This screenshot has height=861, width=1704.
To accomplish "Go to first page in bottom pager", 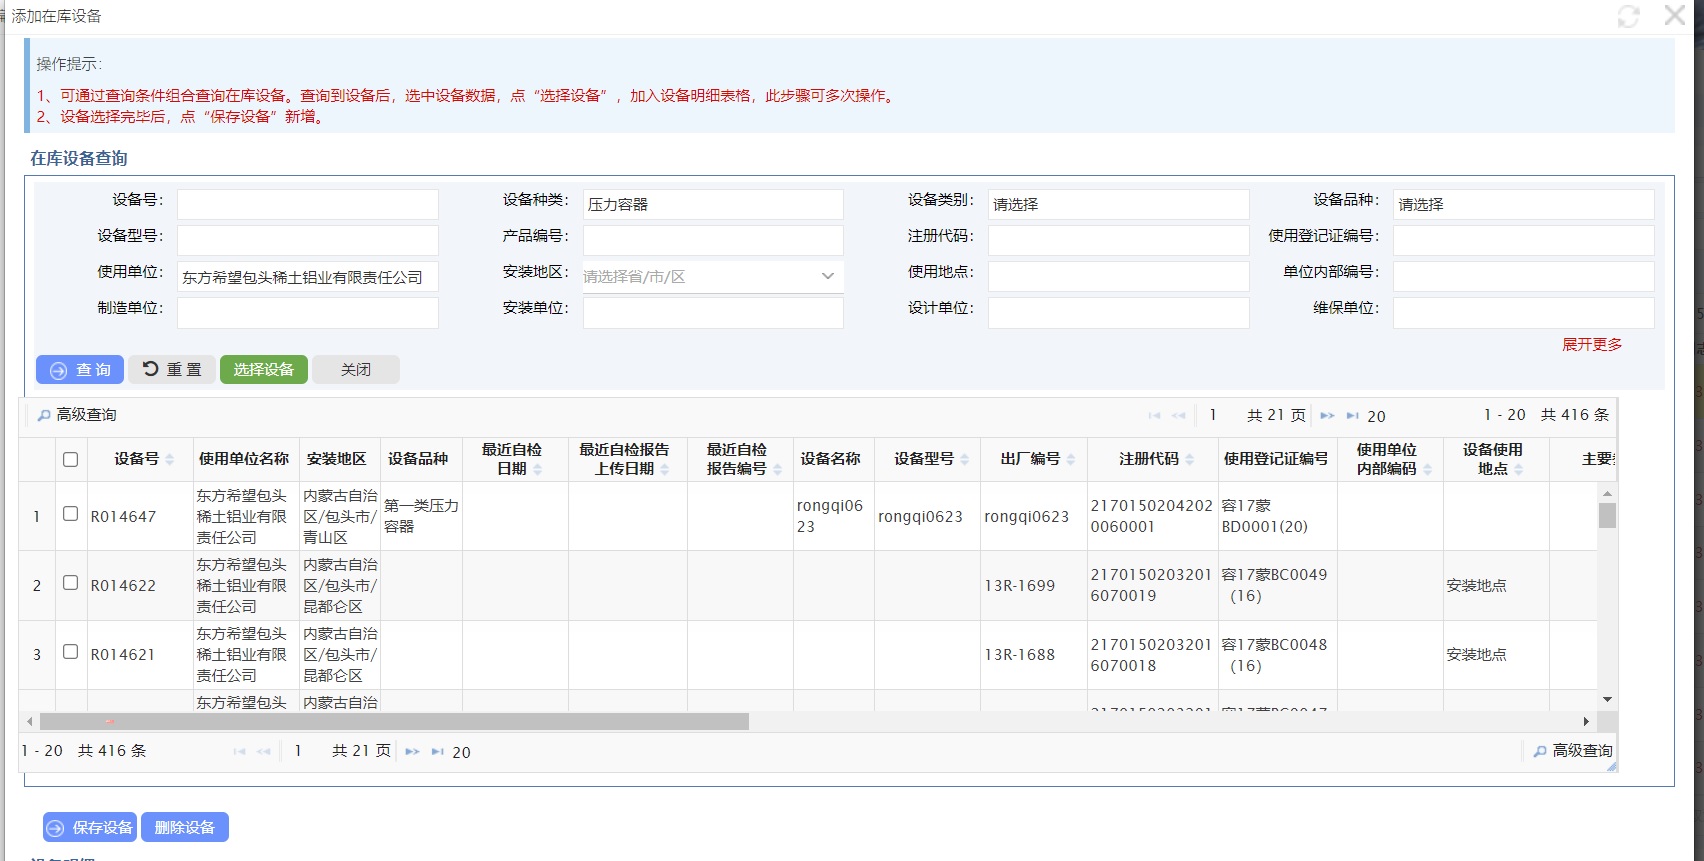I will (x=239, y=752).
